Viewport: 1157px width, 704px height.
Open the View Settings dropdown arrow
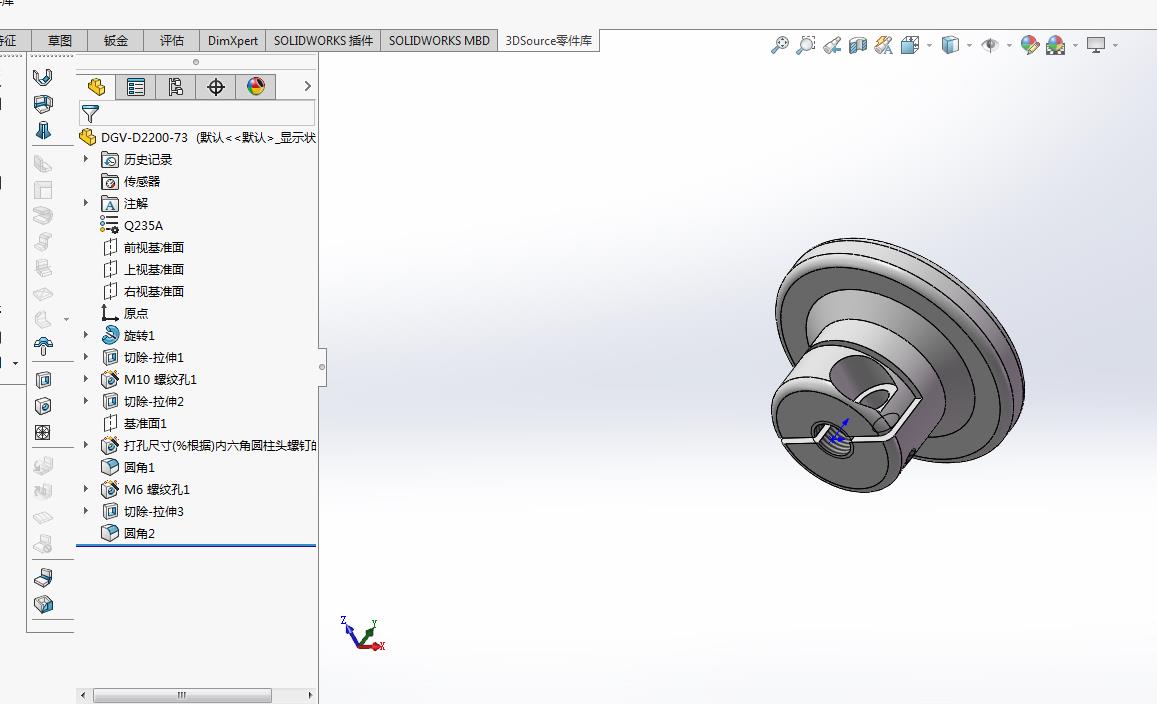click(1115, 45)
